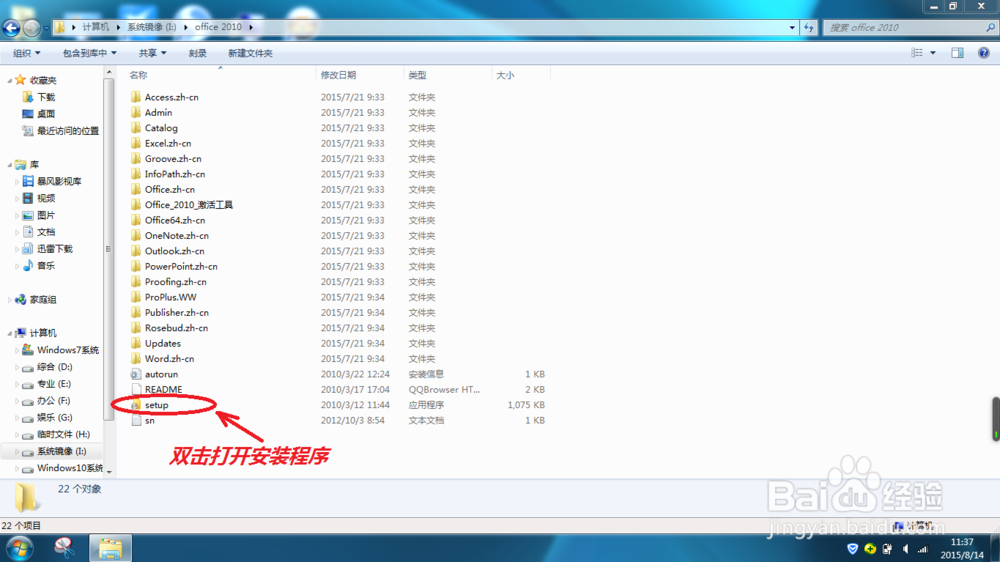This screenshot has height=562, width=1000.
Task: Click 系统镜像 (I:) in the breadcrumb
Action: click(x=152, y=27)
